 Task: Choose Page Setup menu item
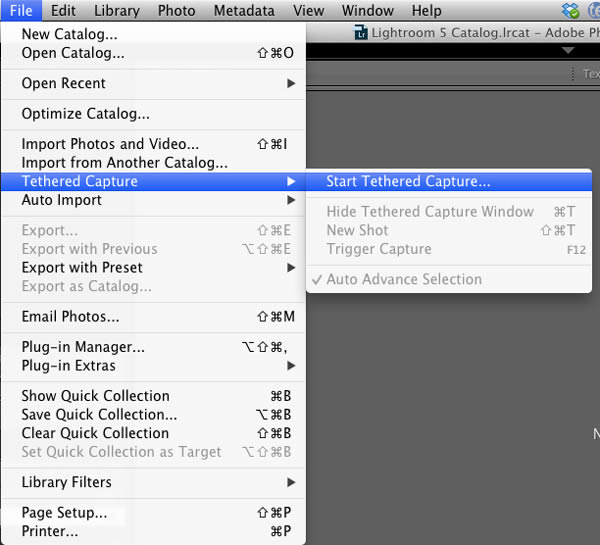click(64, 513)
